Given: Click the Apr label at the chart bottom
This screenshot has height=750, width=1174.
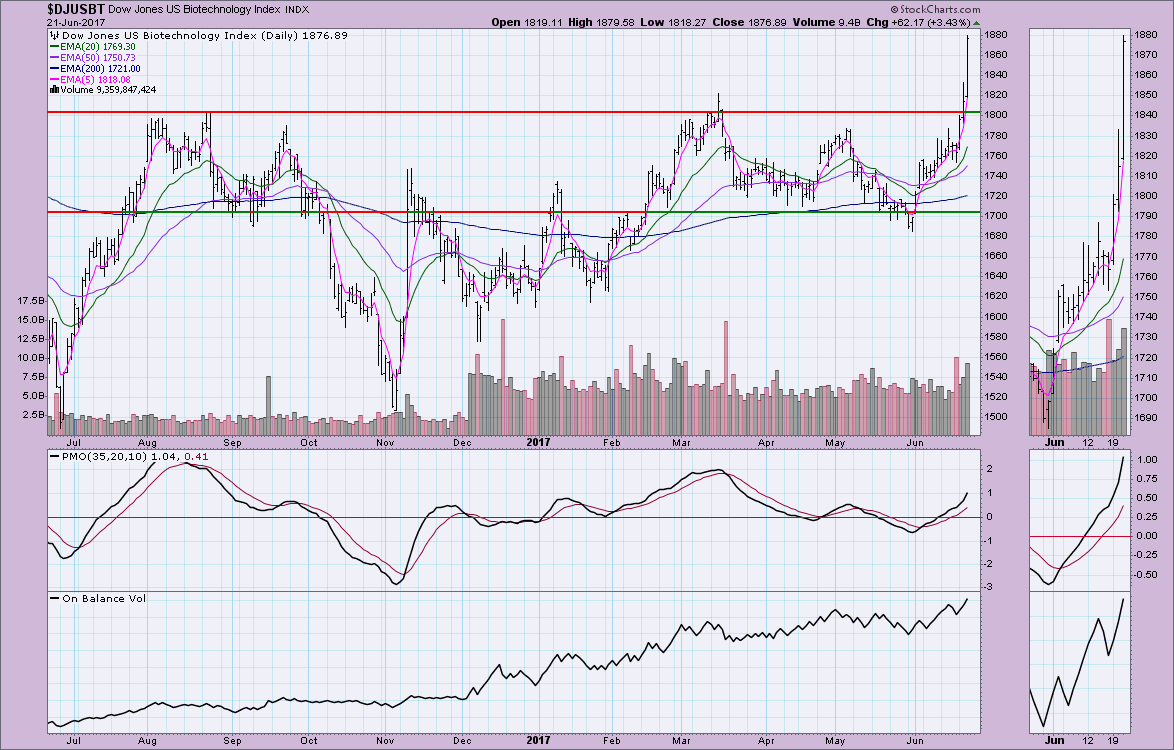Looking at the screenshot, I should pos(765,741).
